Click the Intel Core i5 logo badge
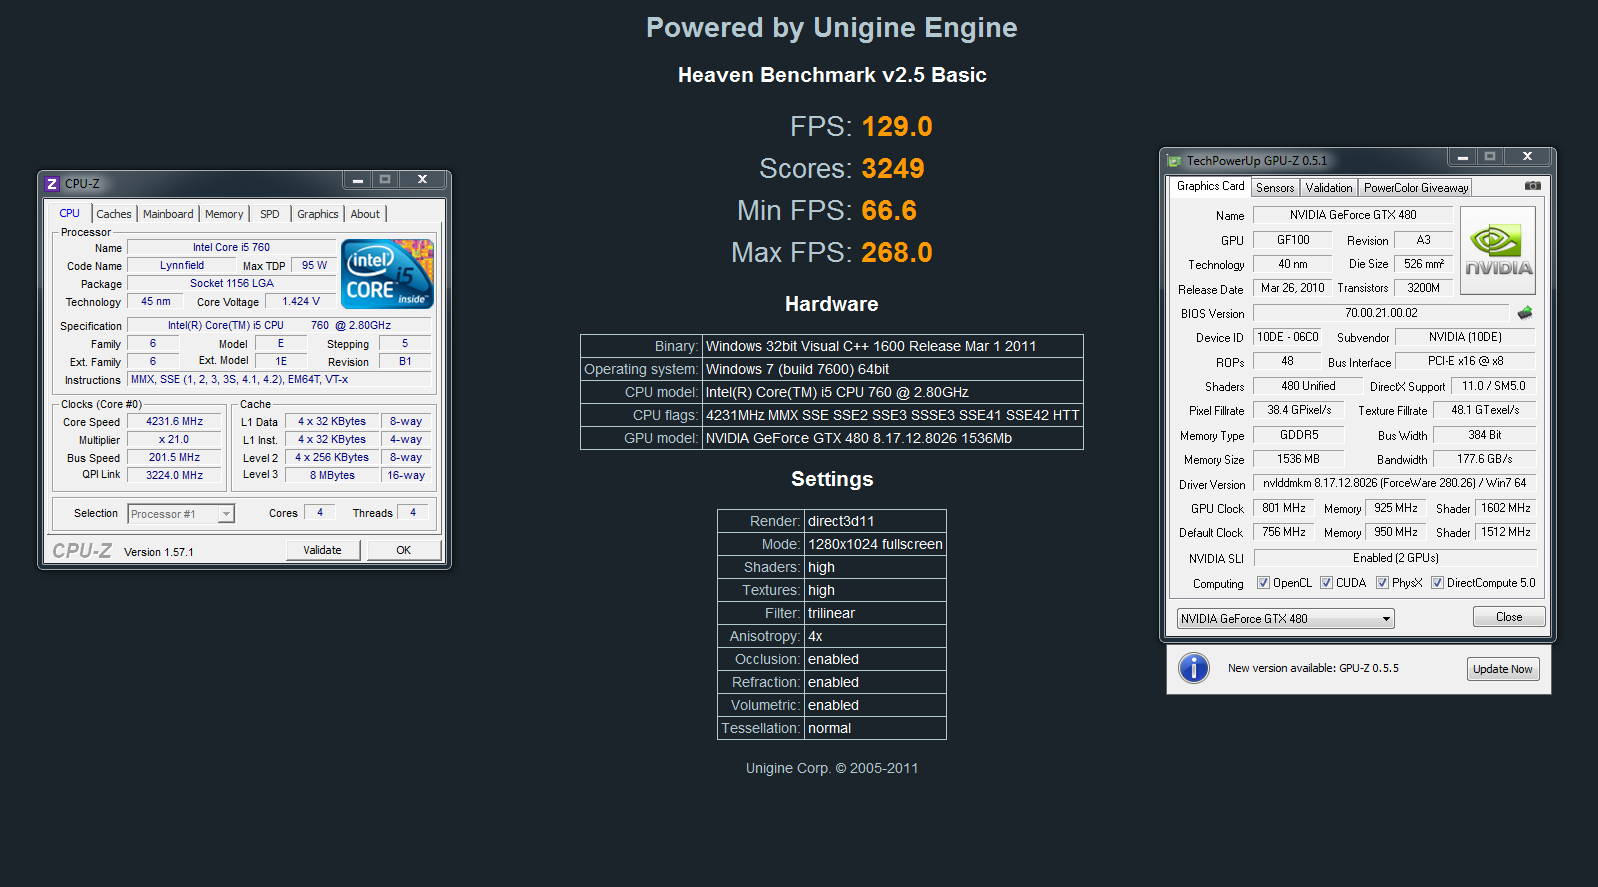This screenshot has width=1598, height=887. tap(387, 273)
